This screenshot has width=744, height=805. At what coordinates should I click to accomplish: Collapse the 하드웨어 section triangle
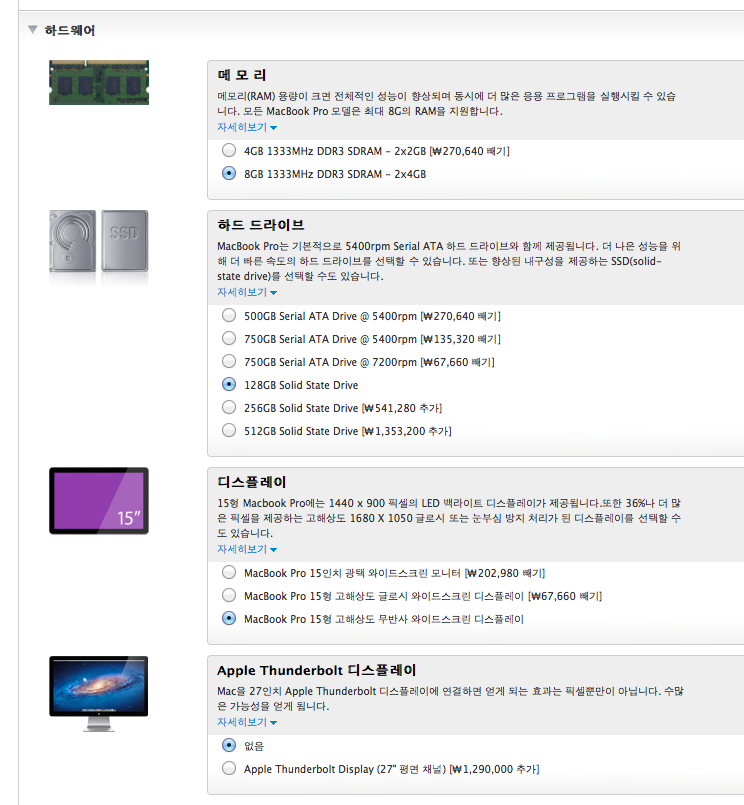pos(33,30)
